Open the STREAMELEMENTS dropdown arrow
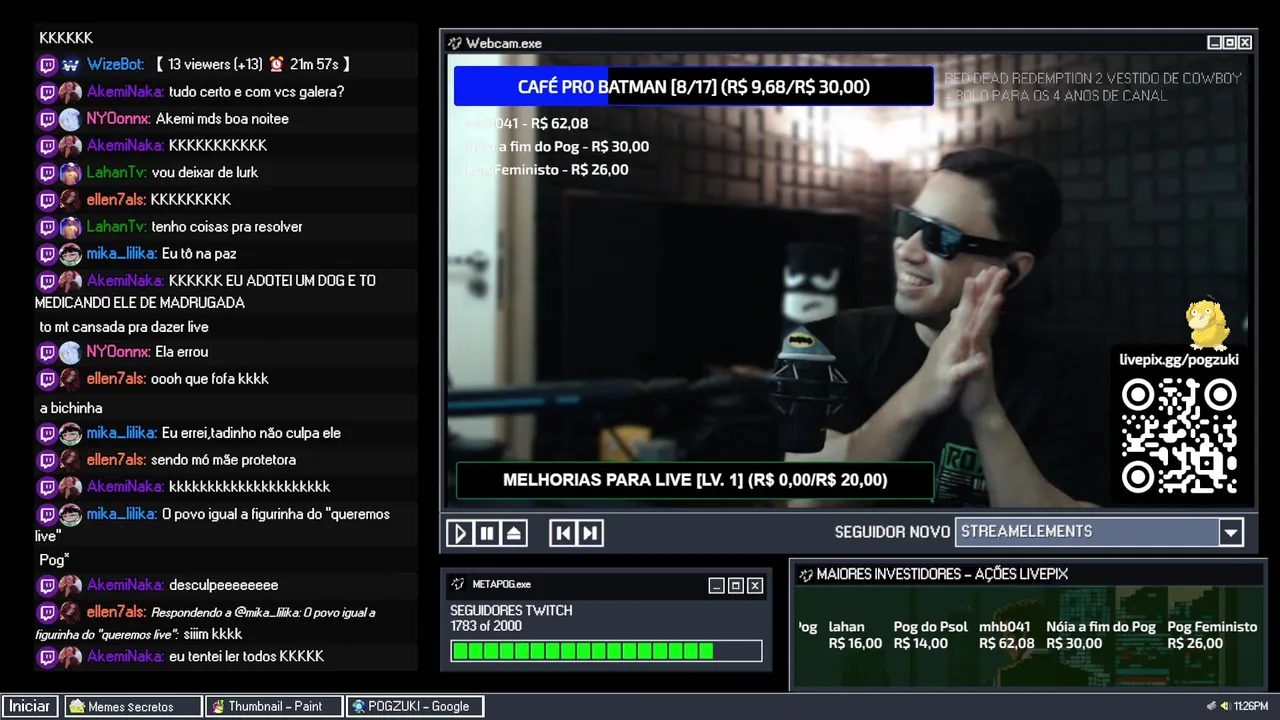The image size is (1280, 720). pos(1231,532)
